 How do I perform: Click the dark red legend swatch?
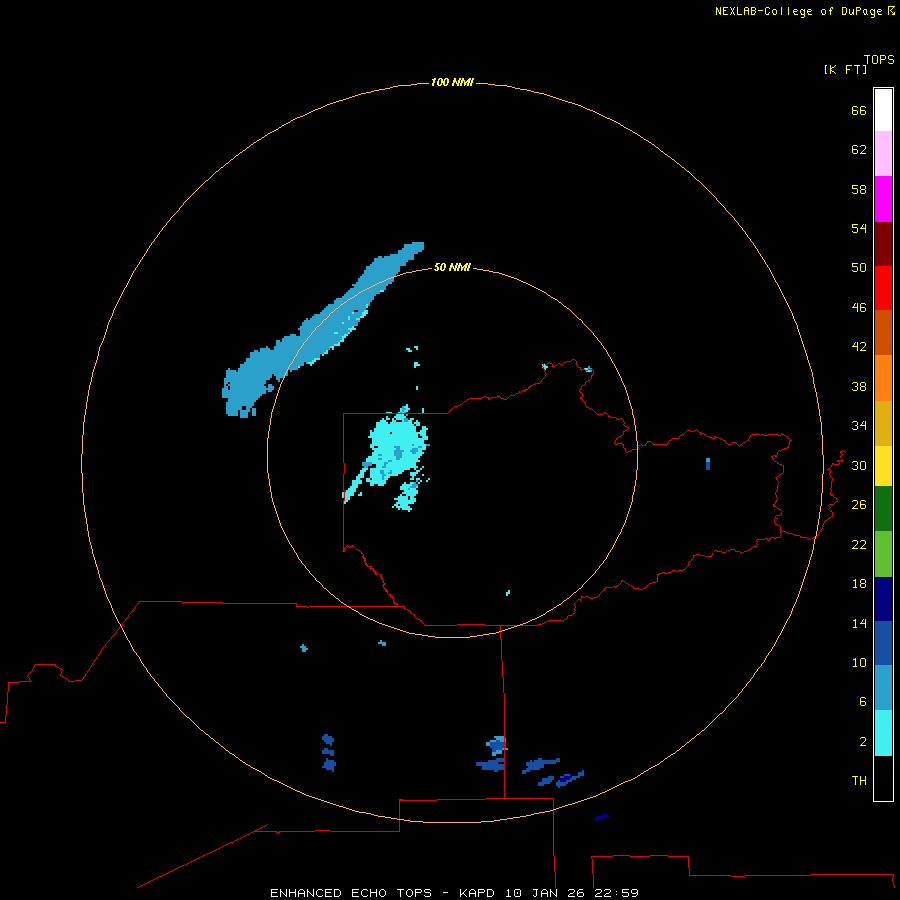883,243
